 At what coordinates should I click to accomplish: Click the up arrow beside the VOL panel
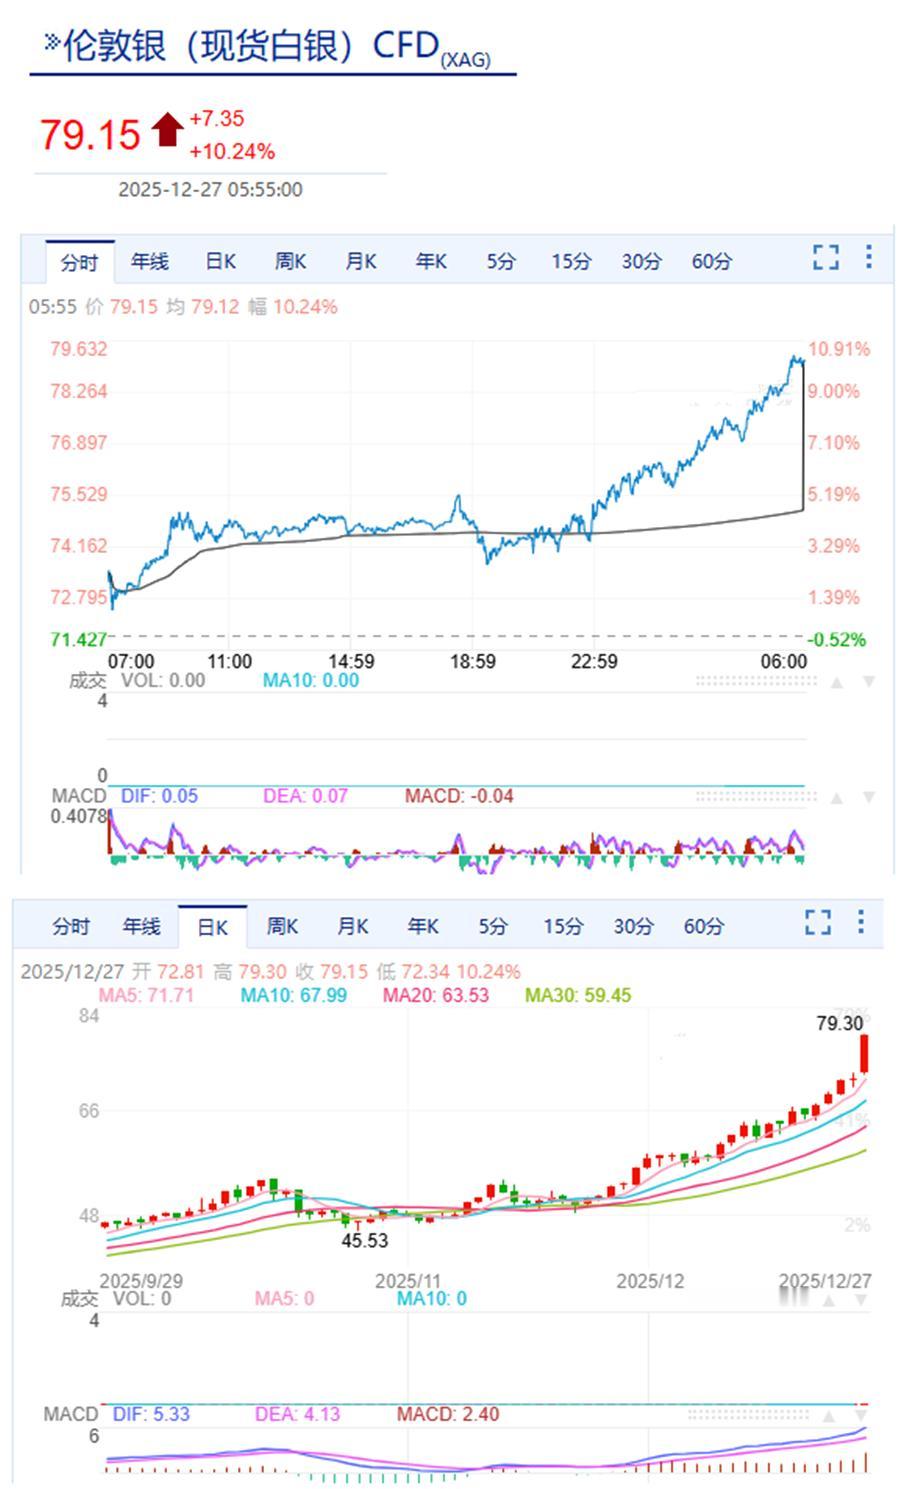pyautogui.click(x=837, y=680)
